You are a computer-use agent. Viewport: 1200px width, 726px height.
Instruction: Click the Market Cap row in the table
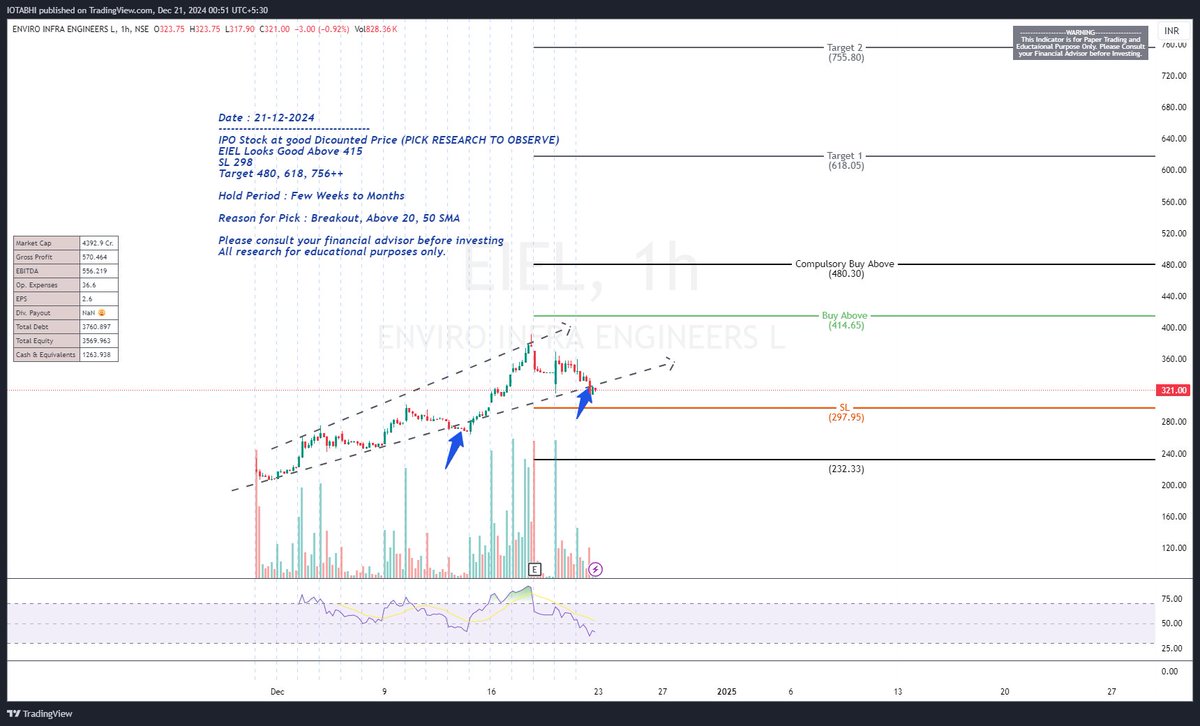click(65, 243)
